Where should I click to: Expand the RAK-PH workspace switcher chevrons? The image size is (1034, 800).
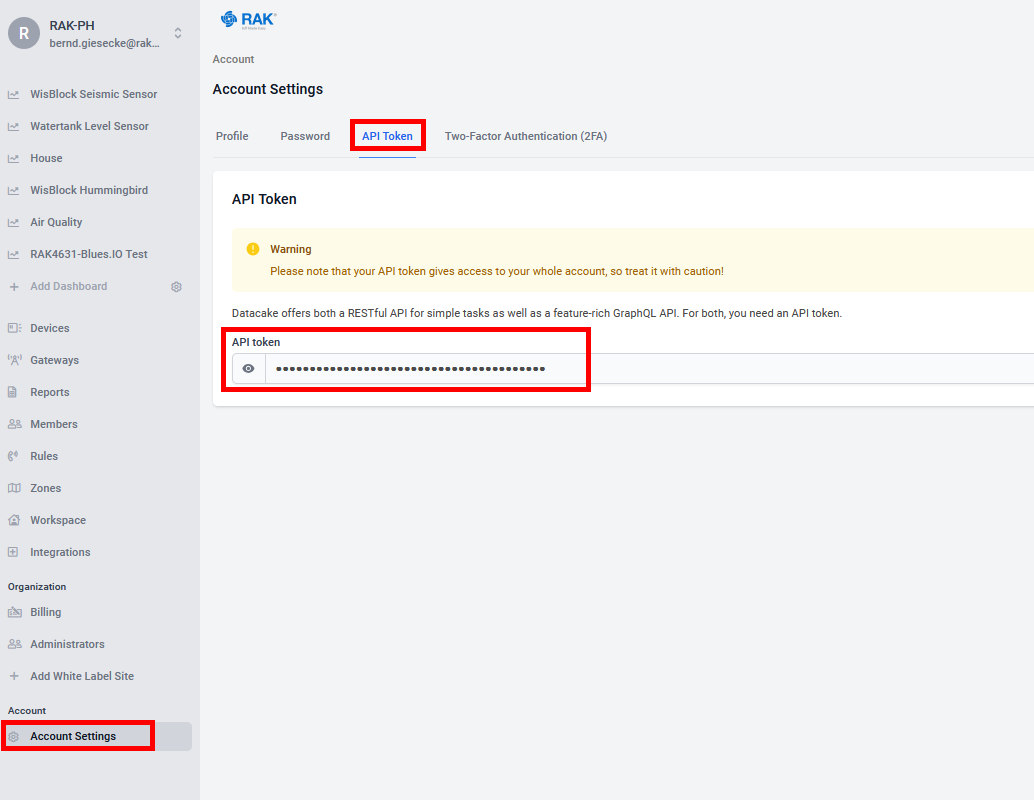pyautogui.click(x=178, y=33)
